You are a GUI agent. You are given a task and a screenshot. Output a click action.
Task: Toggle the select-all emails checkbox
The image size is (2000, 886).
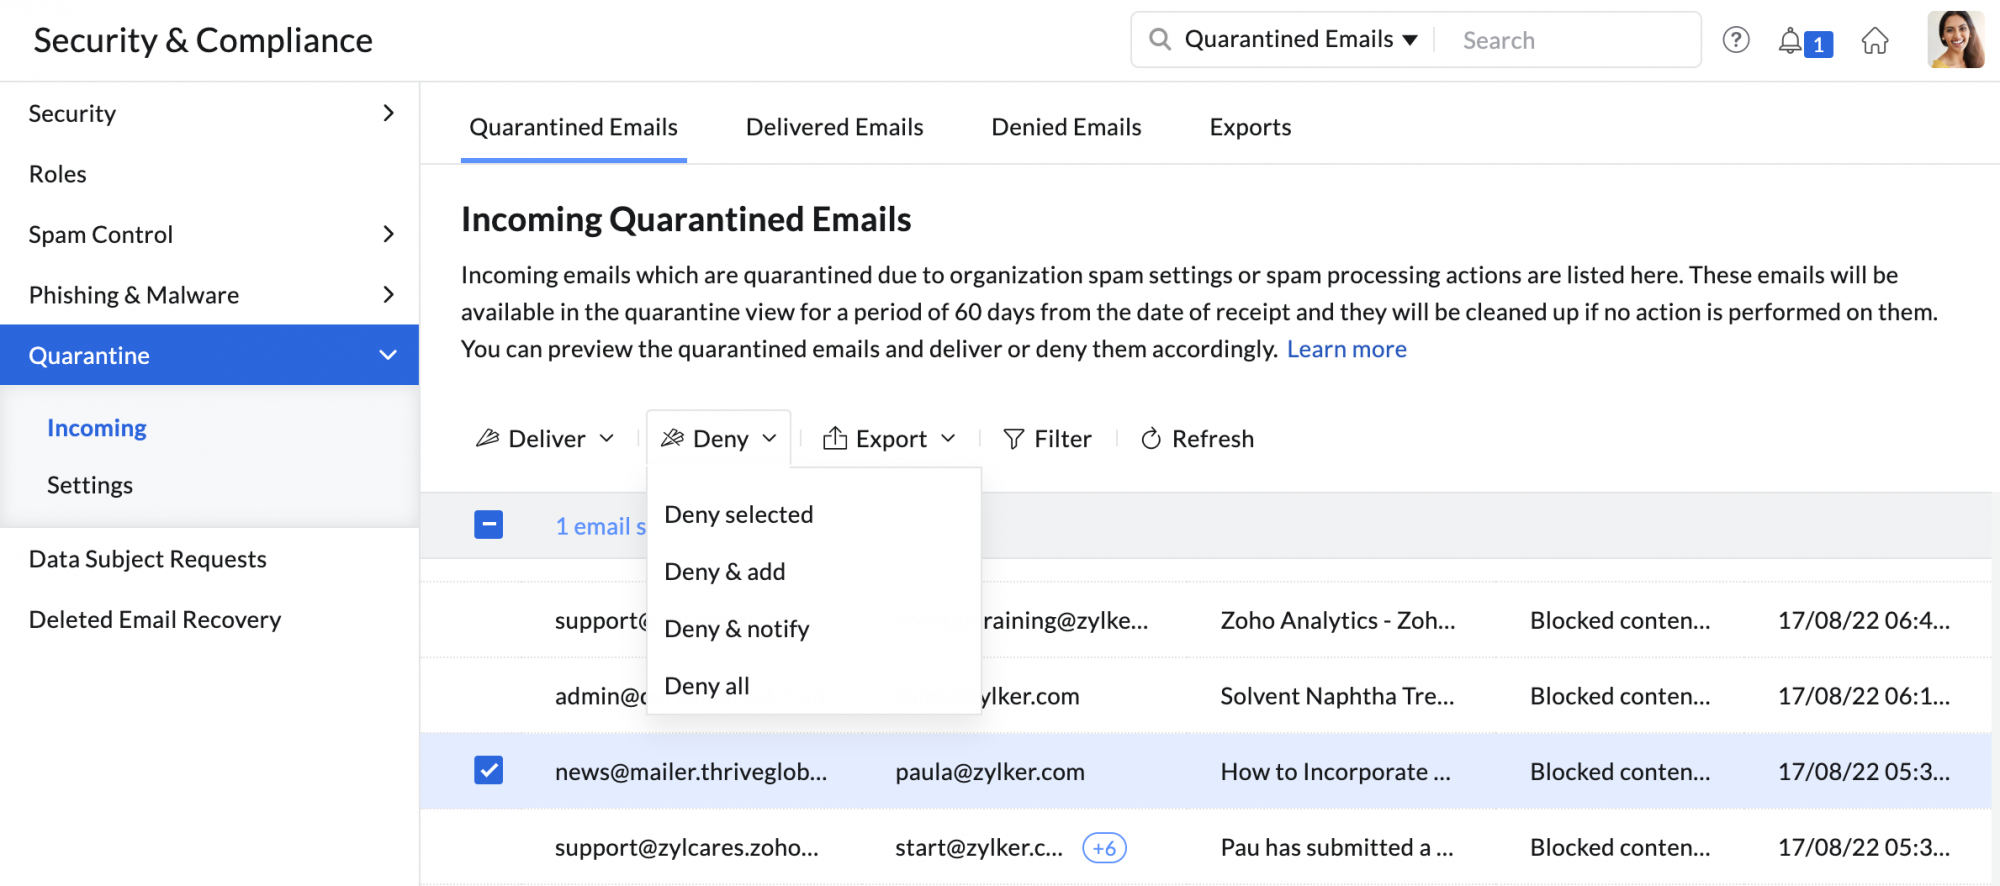click(x=488, y=525)
